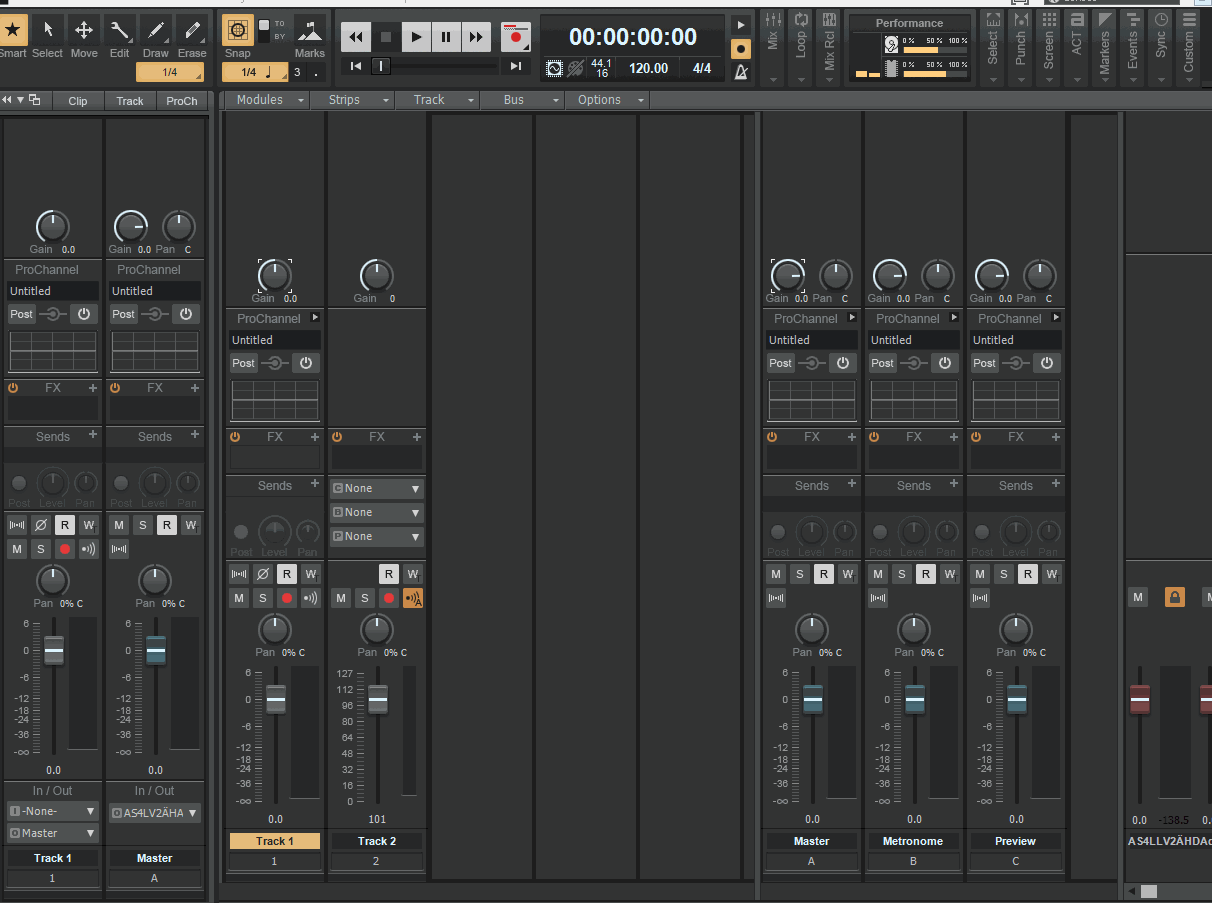This screenshot has width=1212, height=903.
Task: Click the orange lock icon on the hardware strip
Action: pos(1175,597)
